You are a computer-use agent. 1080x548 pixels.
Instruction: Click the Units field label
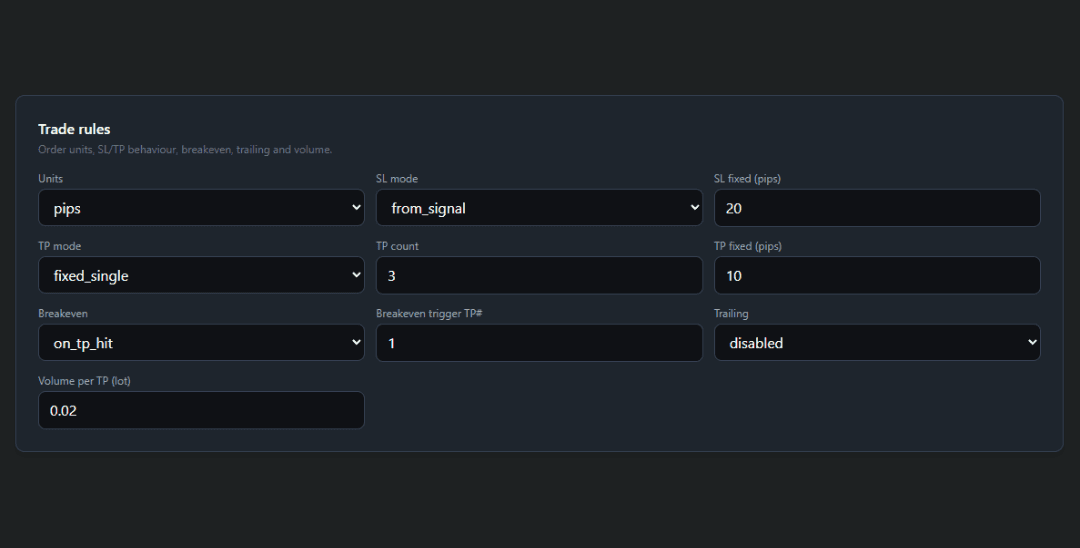click(x=50, y=179)
